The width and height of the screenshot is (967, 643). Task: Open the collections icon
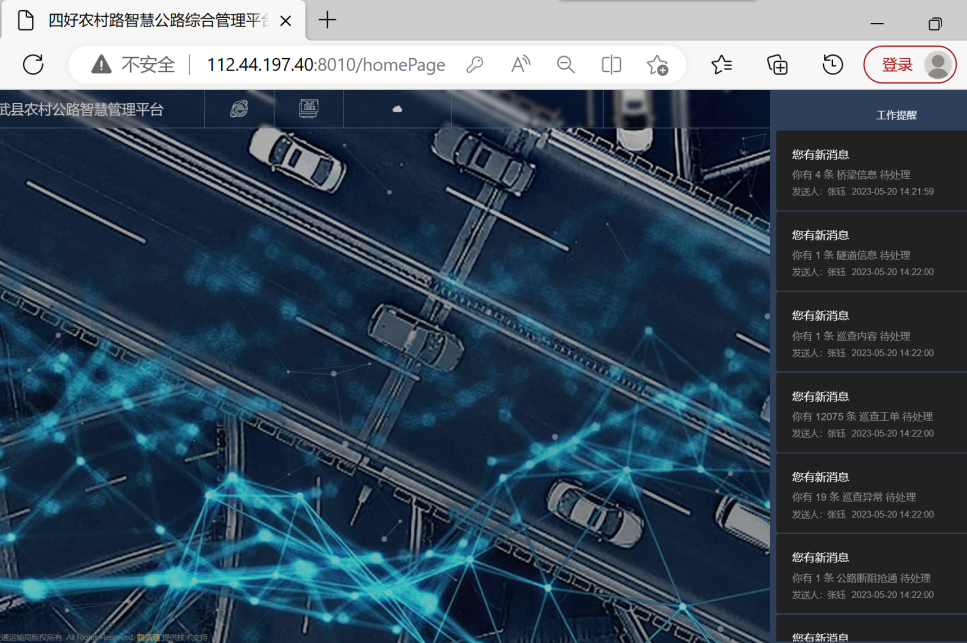[777, 65]
